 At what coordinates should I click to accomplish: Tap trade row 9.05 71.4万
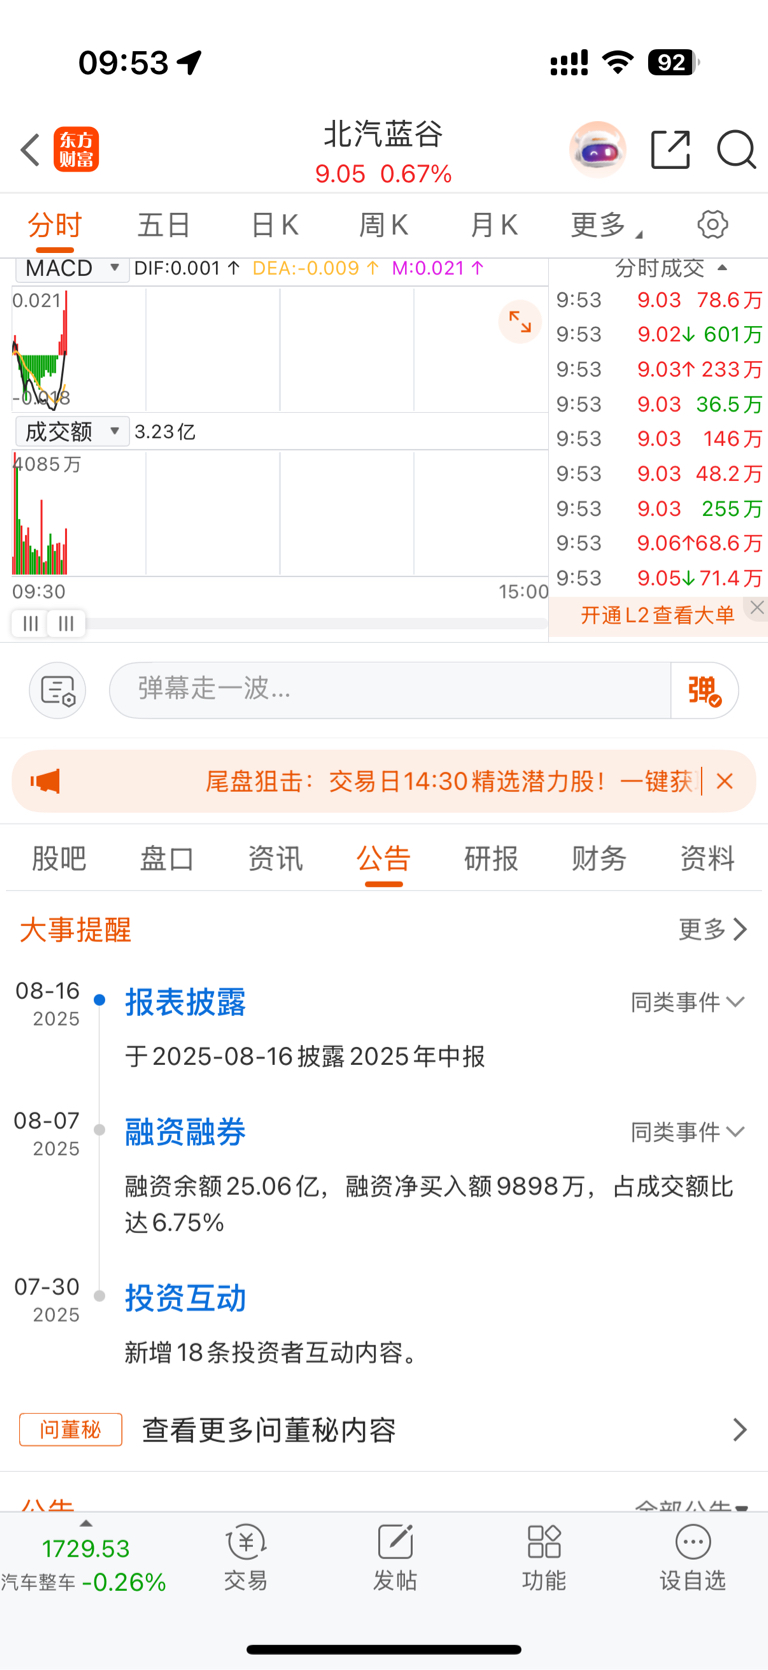659,578
